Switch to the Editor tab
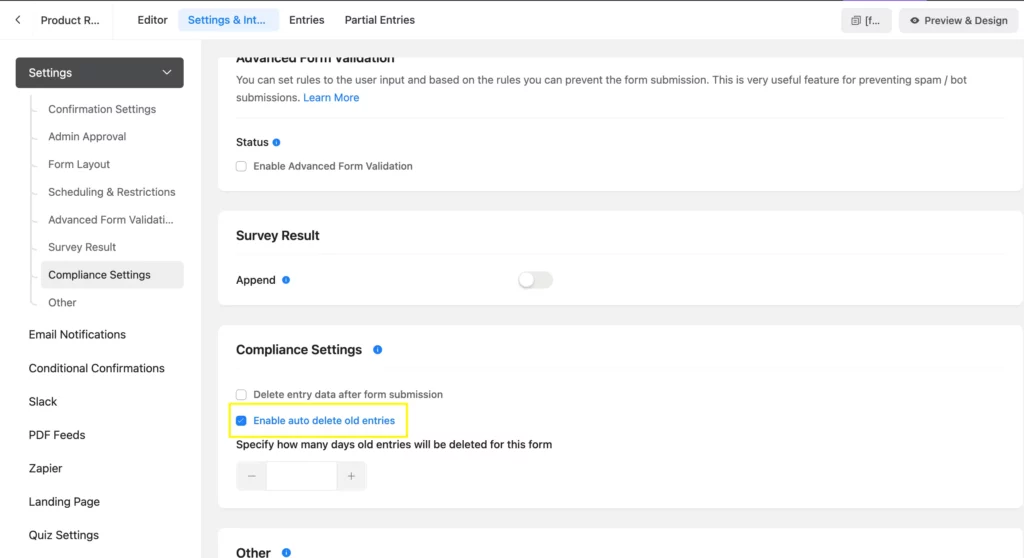The image size is (1024, 558). [152, 20]
